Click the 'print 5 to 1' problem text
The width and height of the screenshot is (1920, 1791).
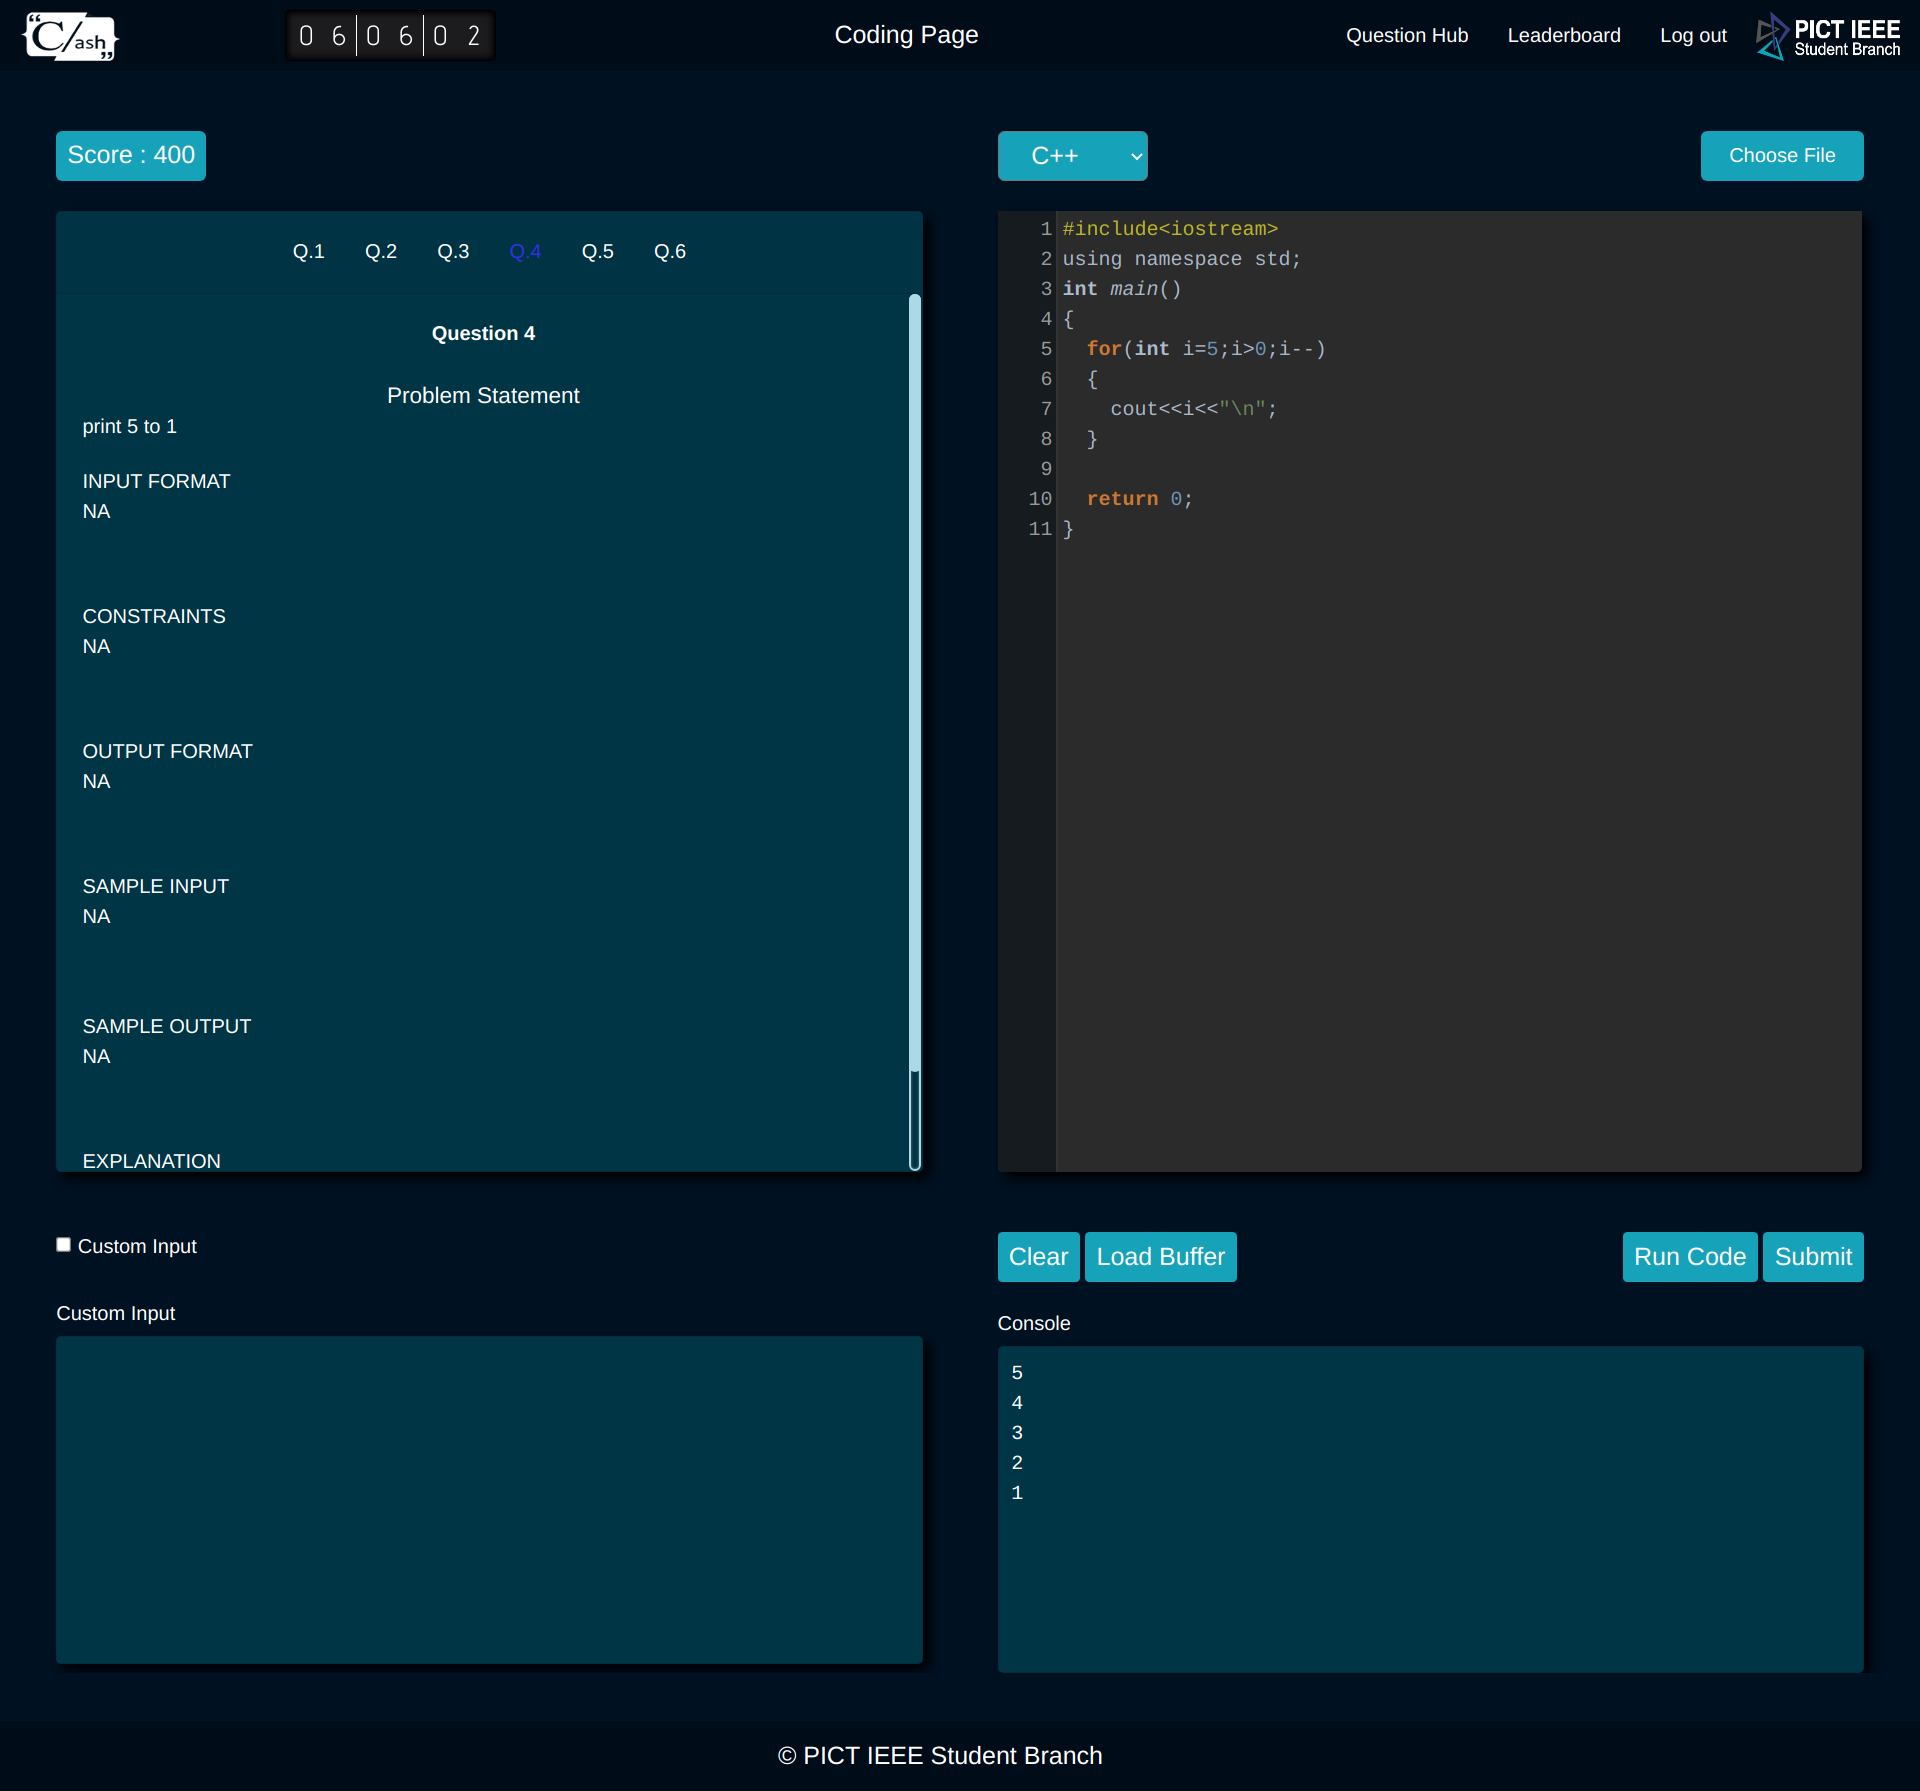[129, 427]
